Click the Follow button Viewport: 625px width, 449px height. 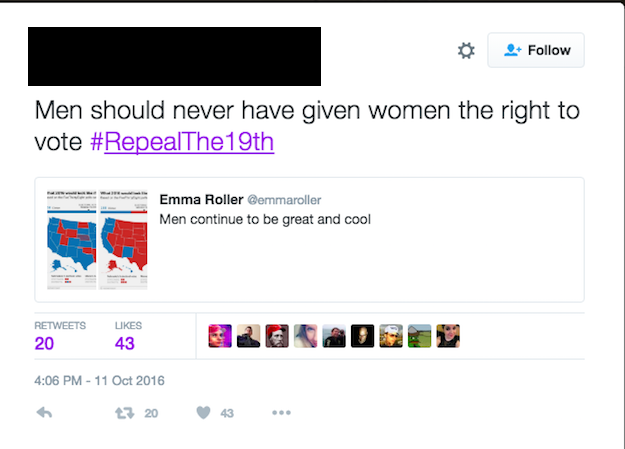[x=536, y=50]
